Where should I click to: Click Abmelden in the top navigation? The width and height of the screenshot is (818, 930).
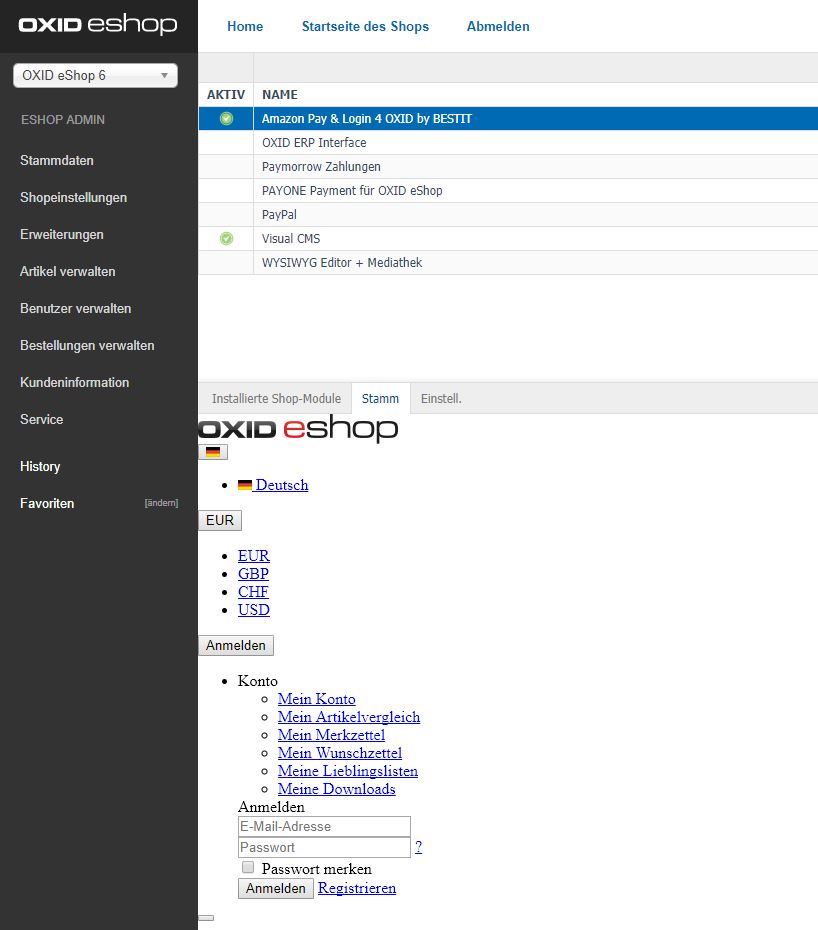click(x=498, y=26)
